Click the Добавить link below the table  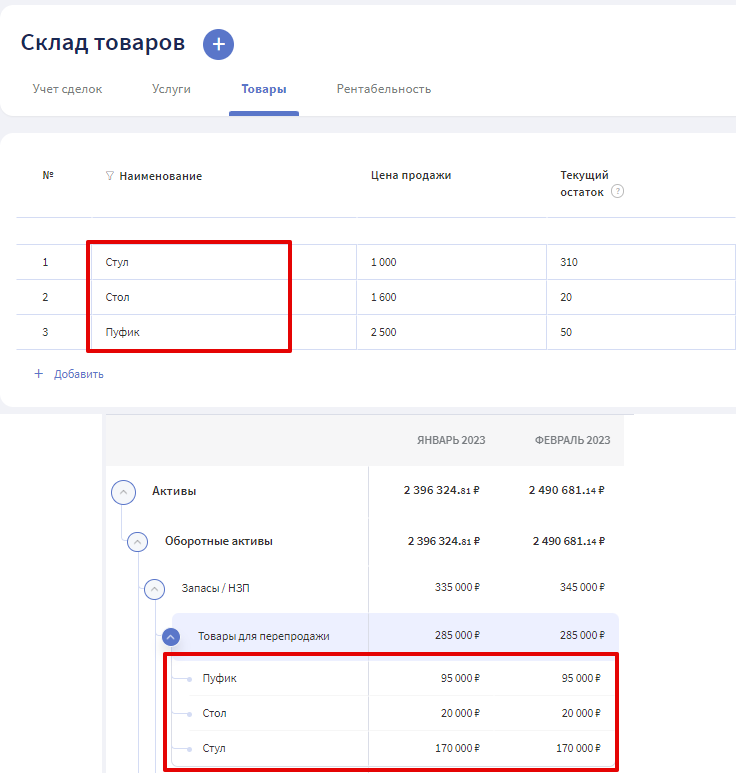(79, 374)
